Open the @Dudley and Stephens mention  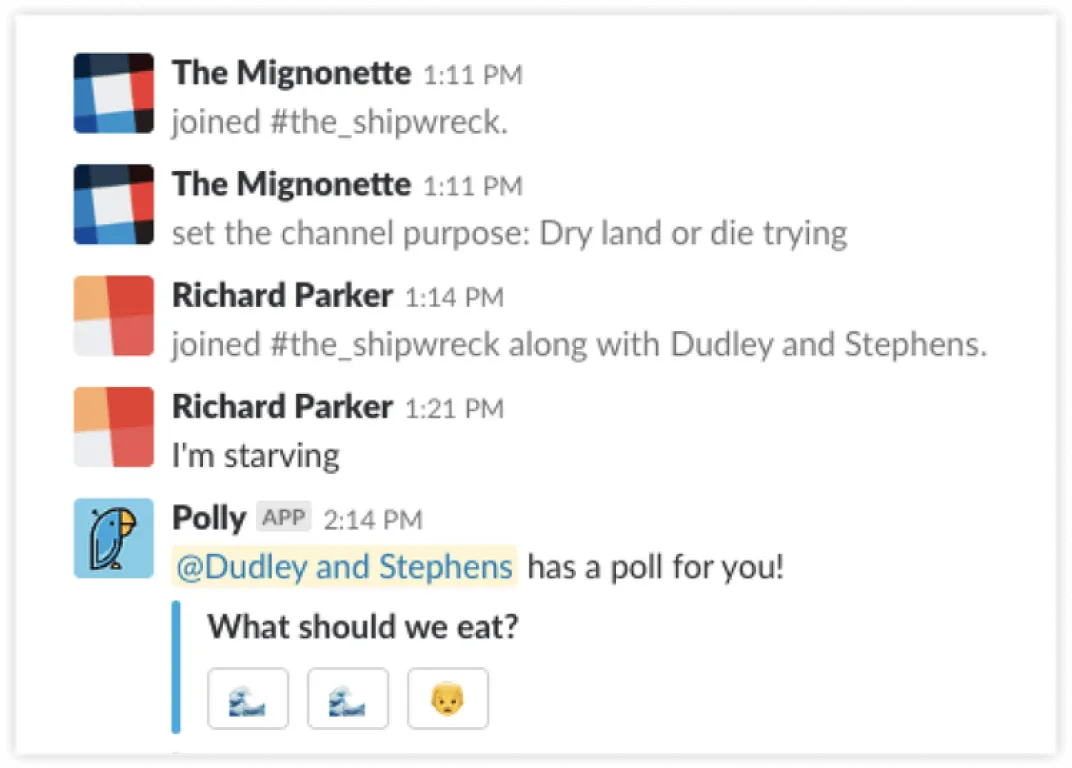pos(342,566)
